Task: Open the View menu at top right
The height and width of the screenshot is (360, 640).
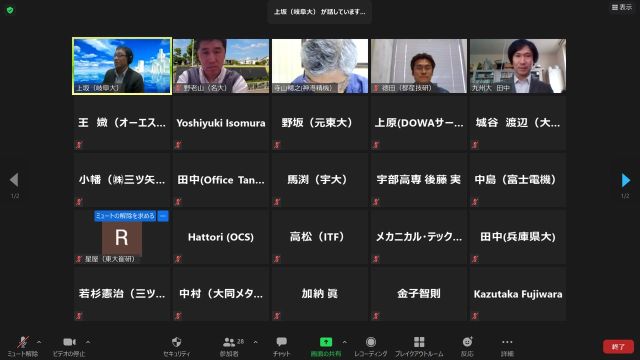Action: pos(622,7)
